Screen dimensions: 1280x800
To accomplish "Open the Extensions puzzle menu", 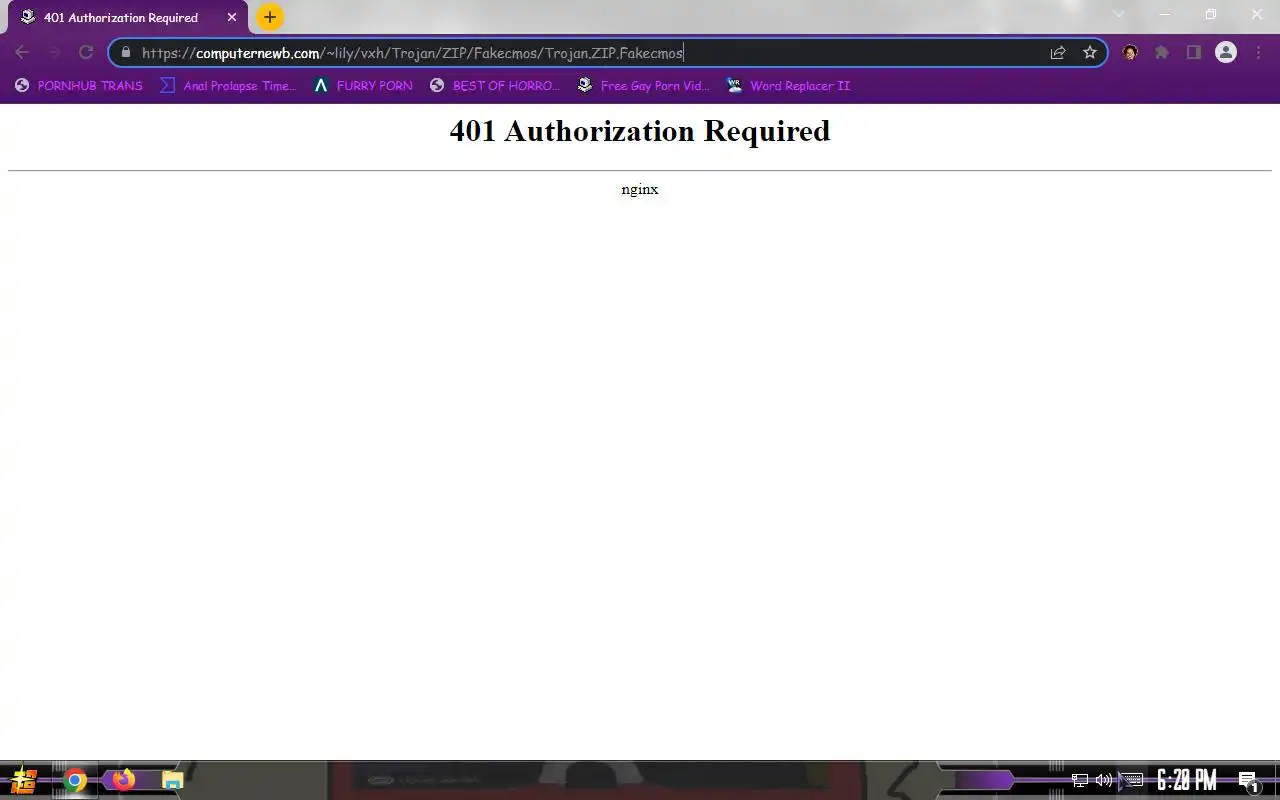I will click(x=1162, y=52).
